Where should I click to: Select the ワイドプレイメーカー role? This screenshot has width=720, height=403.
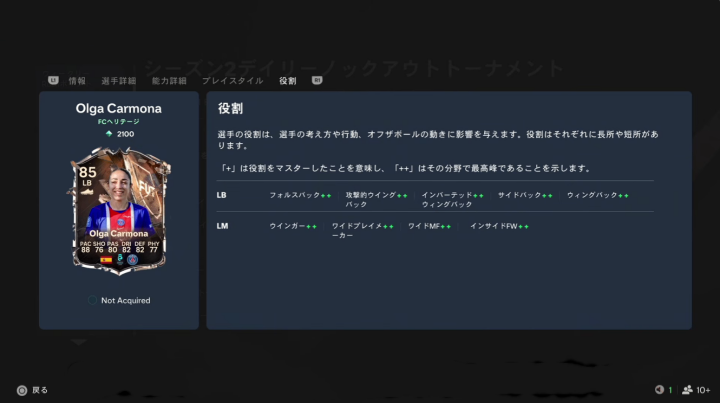coord(362,230)
